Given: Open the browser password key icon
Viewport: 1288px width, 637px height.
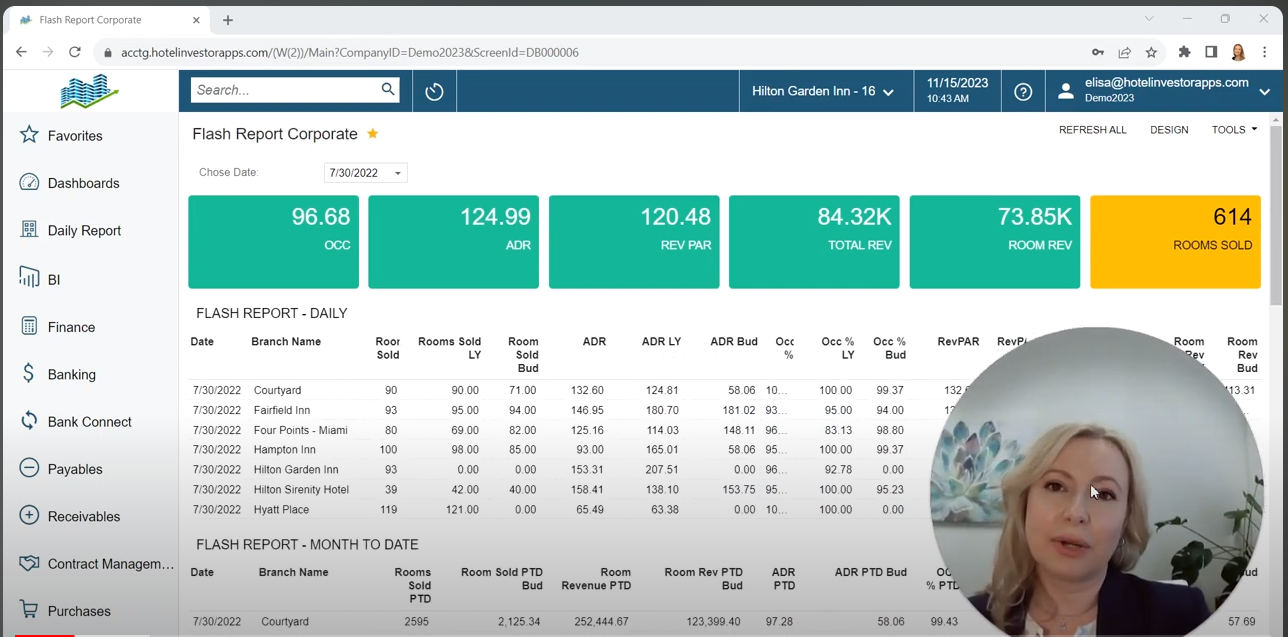Looking at the screenshot, I should click(x=1098, y=52).
